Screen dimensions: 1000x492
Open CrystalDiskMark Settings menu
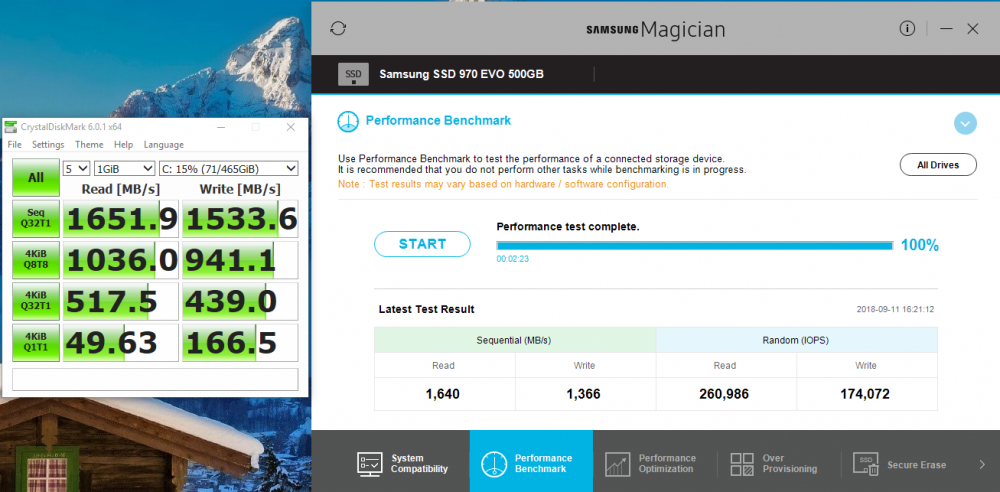[48, 145]
